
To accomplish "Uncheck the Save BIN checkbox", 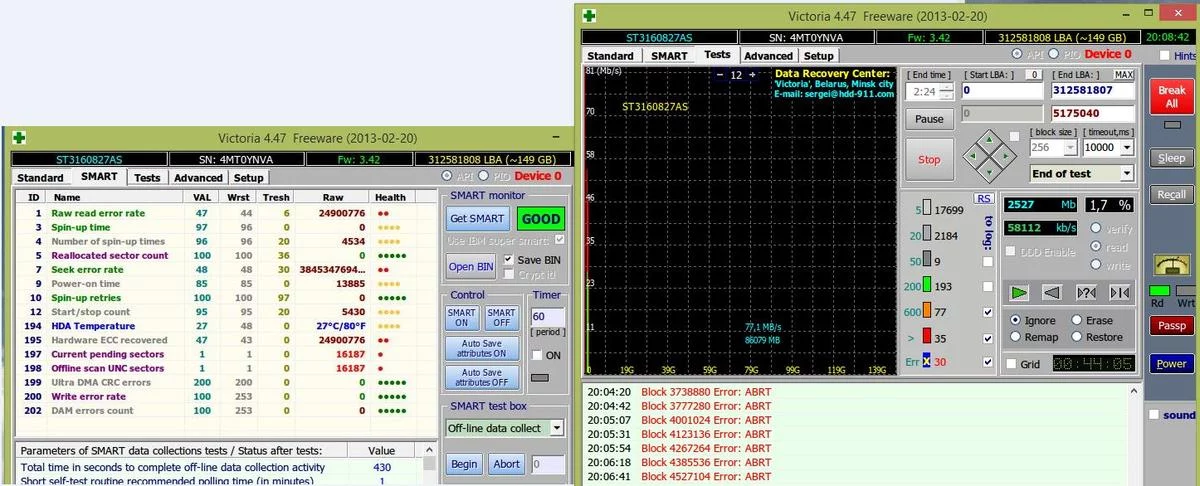I will pyautogui.click(x=508, y=260).
